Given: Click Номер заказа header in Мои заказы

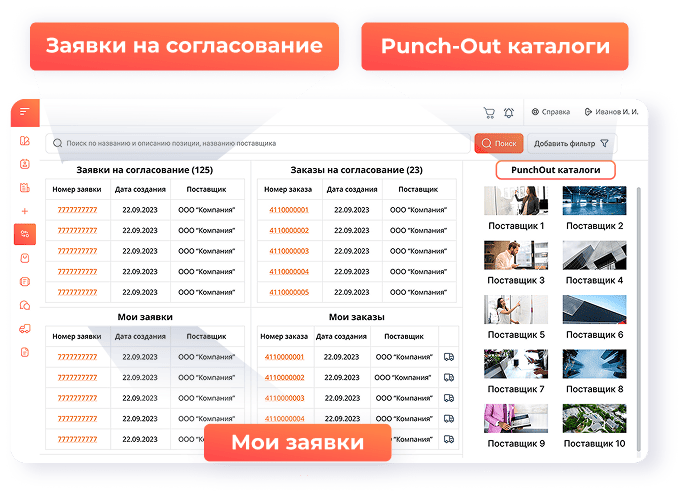Looking at the screenshot, I should tap(284, 336).
